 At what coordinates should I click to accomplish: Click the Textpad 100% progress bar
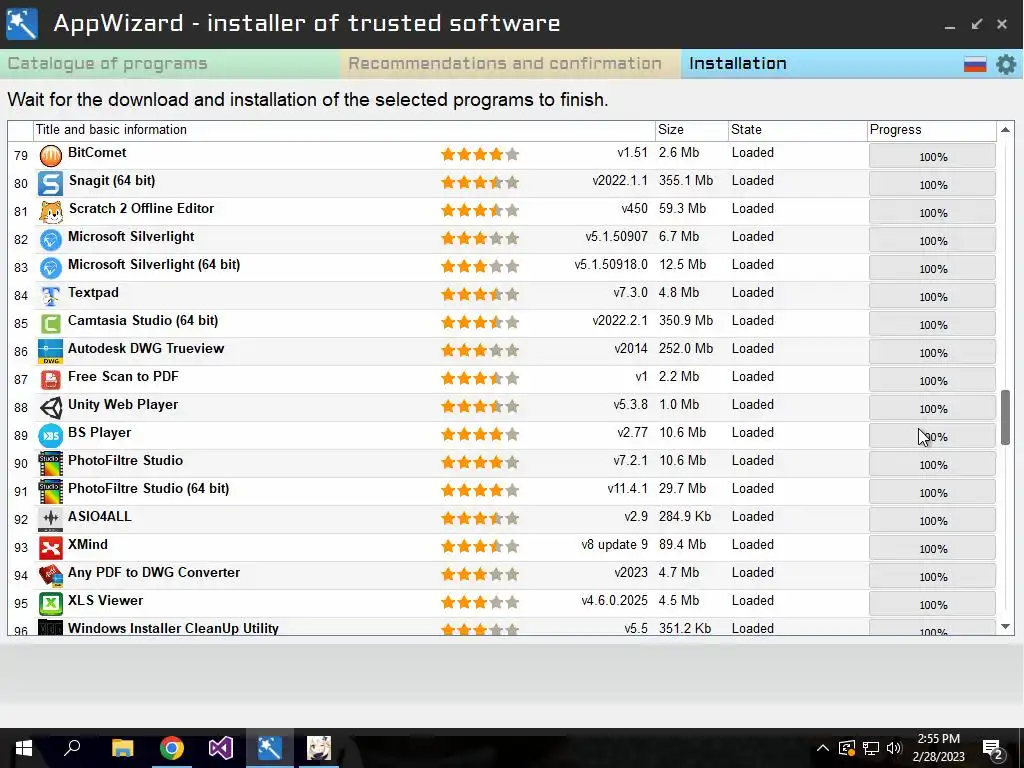click(933, 296)
